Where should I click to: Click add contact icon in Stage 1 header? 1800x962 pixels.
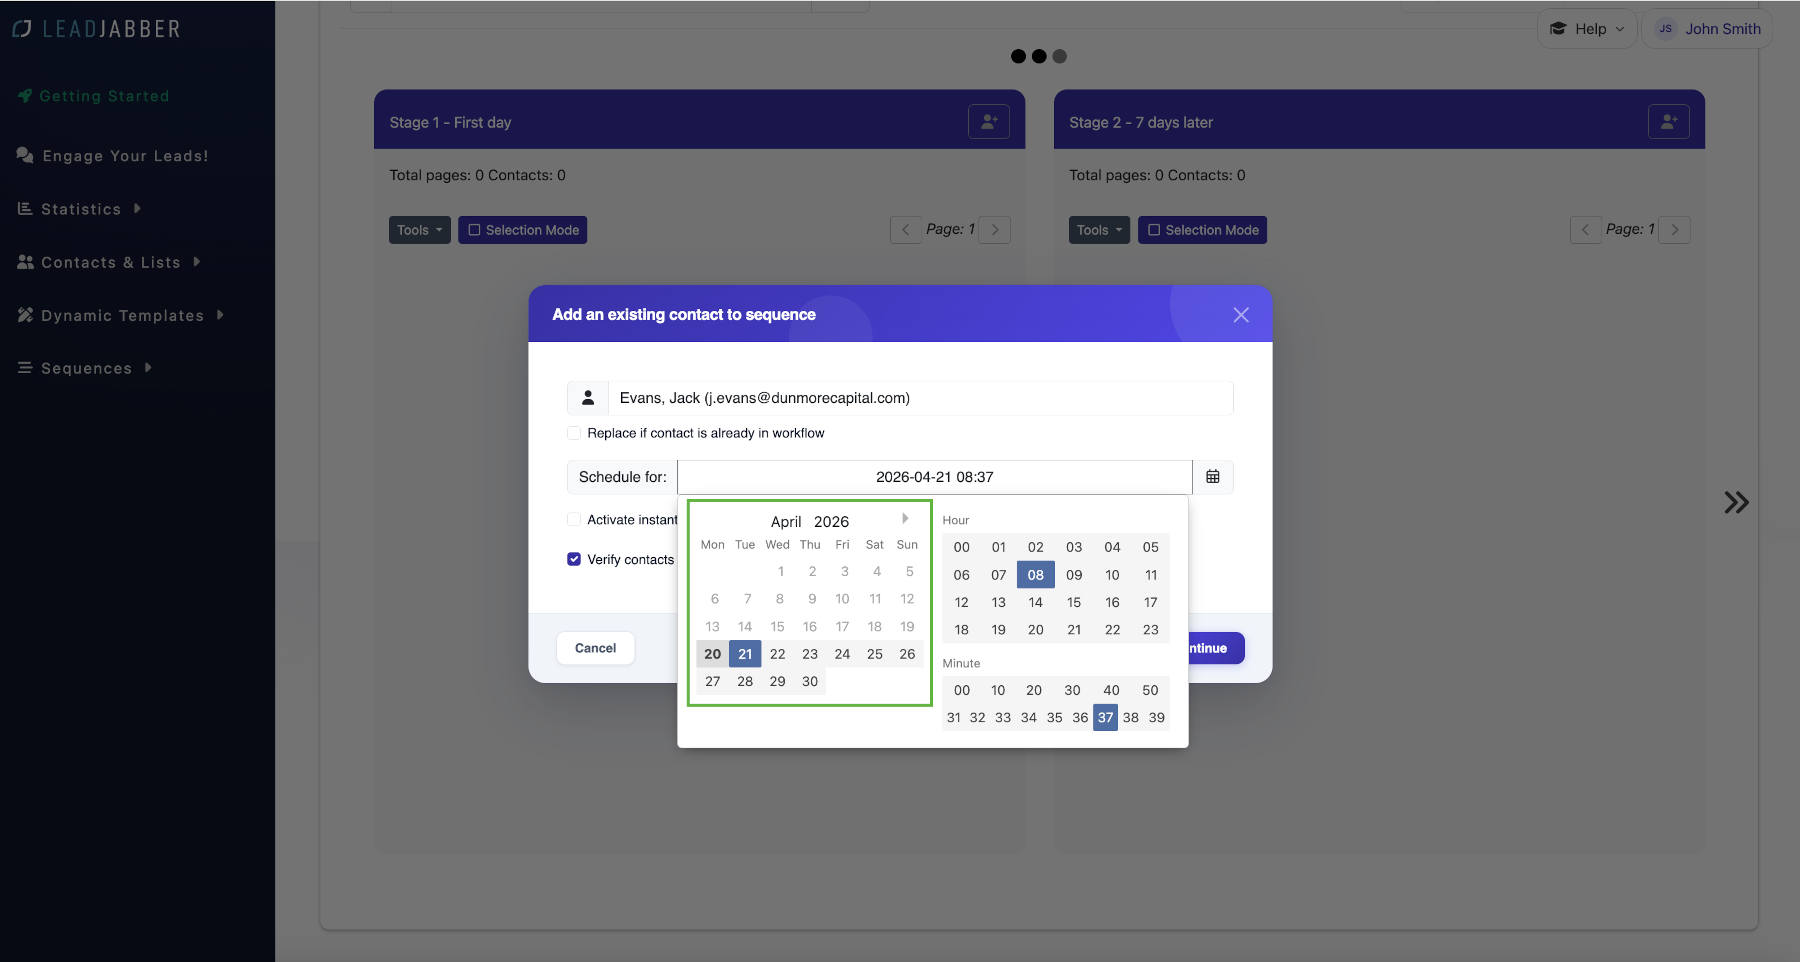click(x=988, y=122)
